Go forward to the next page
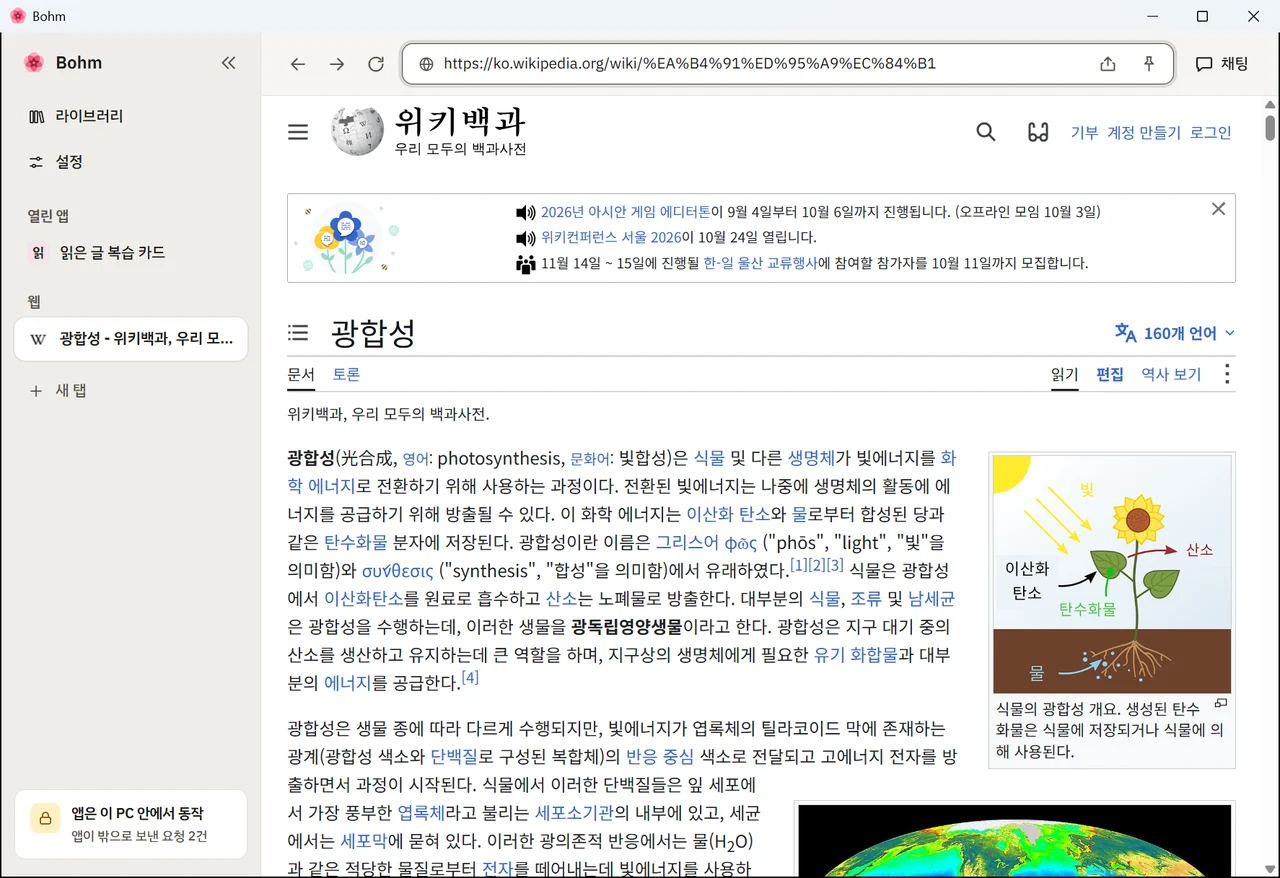Screen dimensions: 1280x878 (337, 64)
